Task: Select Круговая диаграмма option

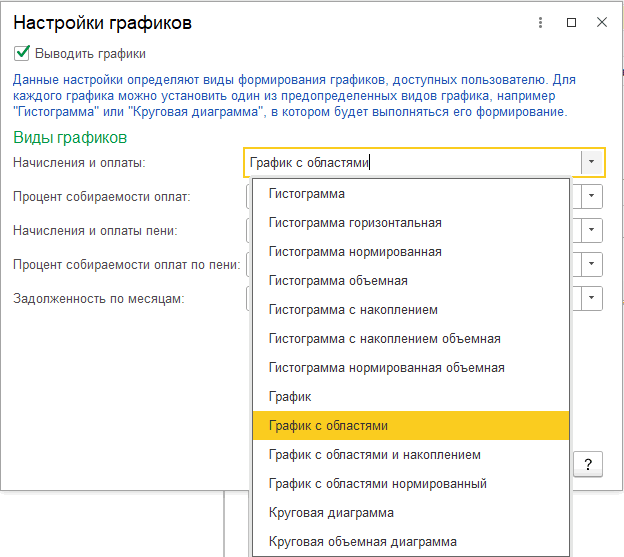Action: point(411,513)
